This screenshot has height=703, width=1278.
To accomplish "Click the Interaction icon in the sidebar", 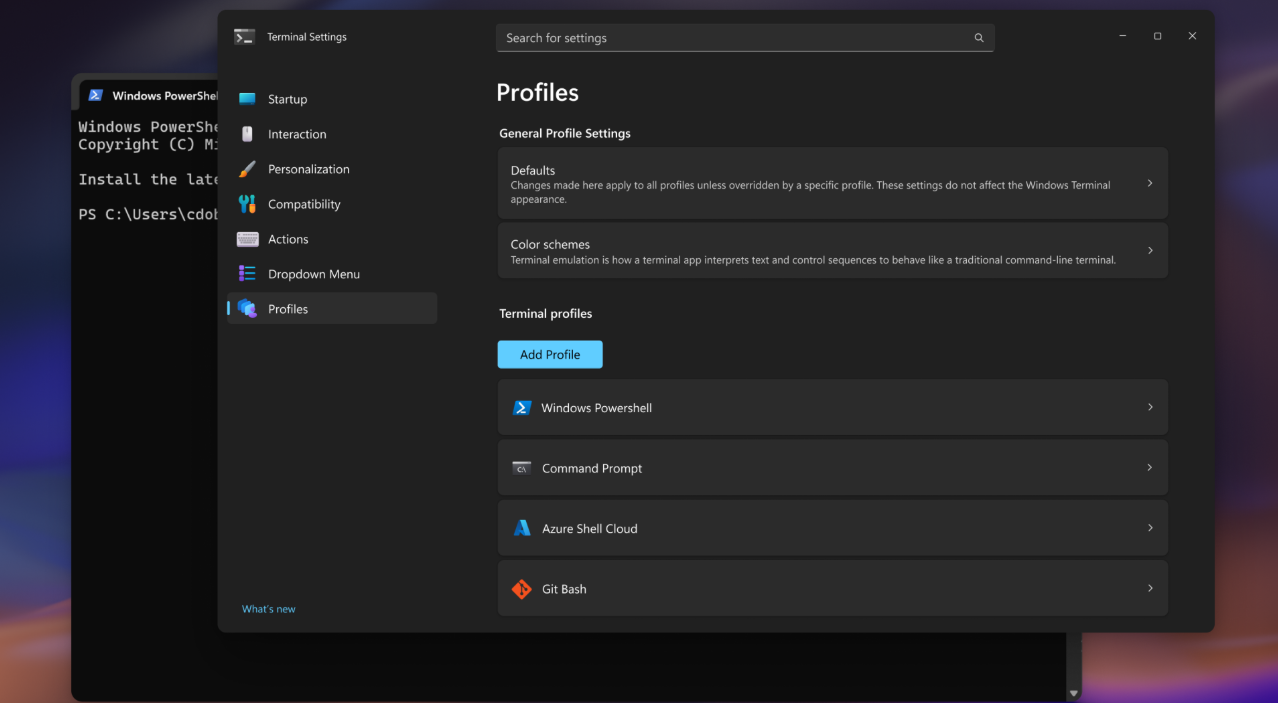I will [x=246, y=134].
